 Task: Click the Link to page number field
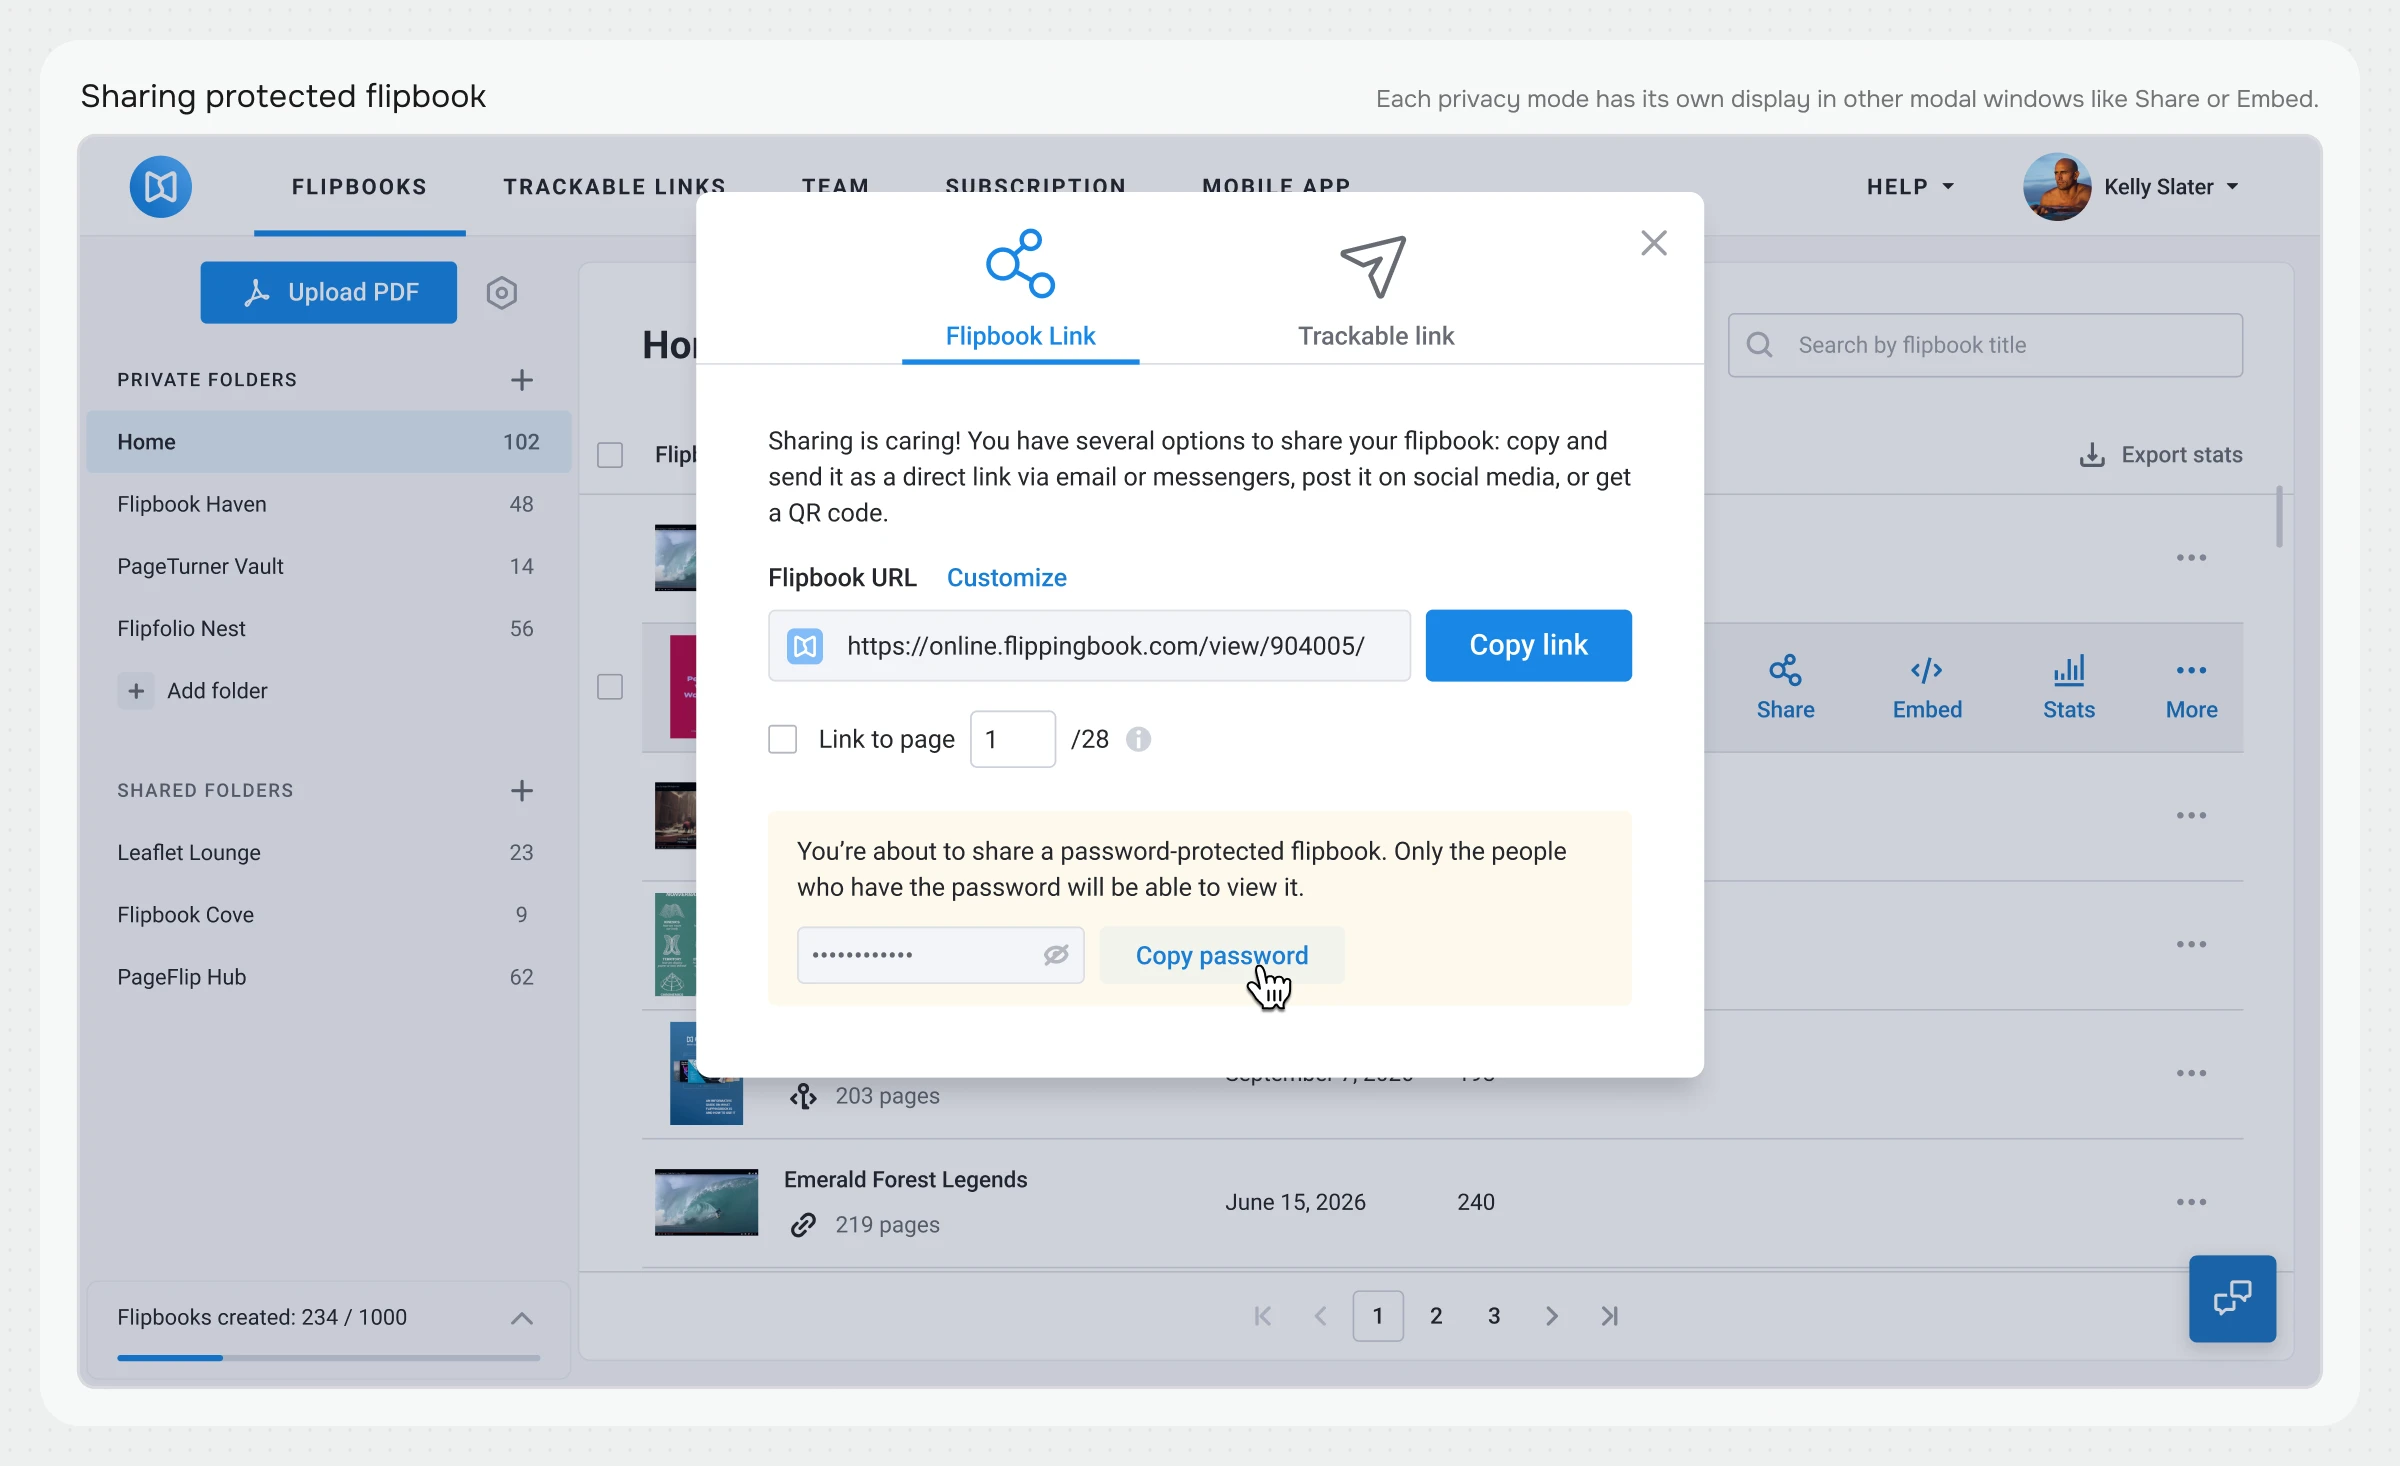1012,739
